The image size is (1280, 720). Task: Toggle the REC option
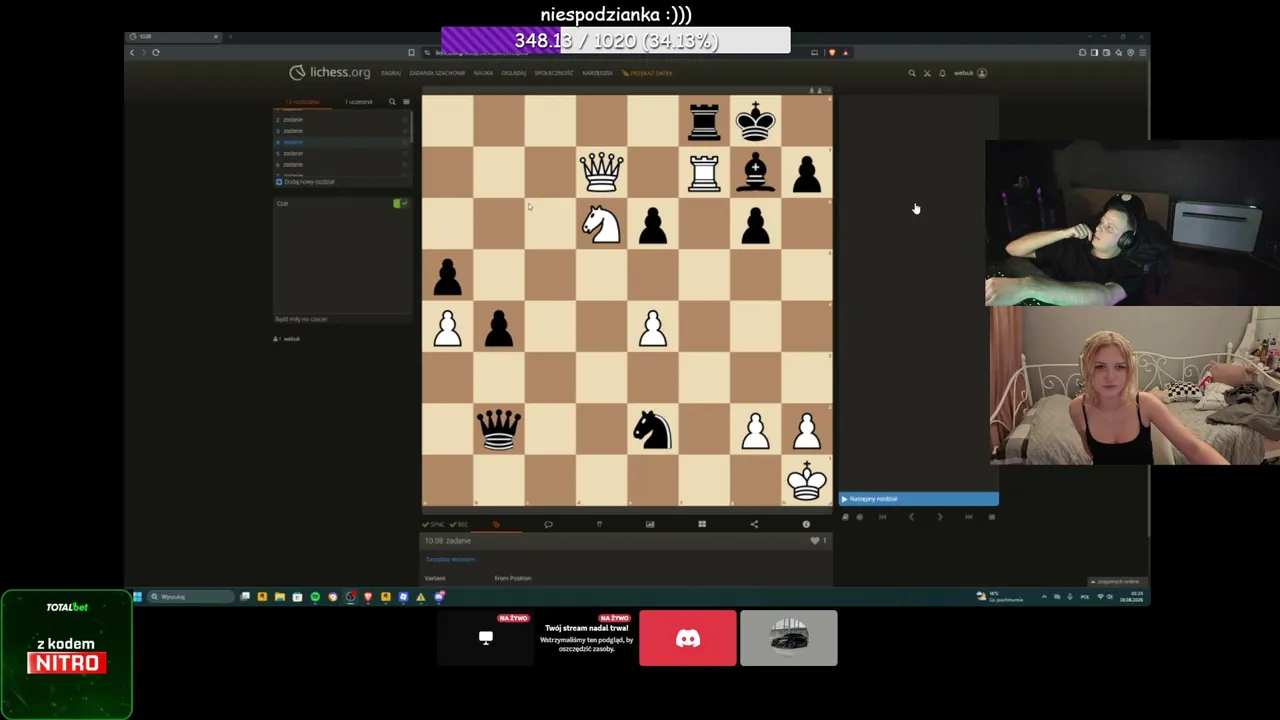point(459,524)
